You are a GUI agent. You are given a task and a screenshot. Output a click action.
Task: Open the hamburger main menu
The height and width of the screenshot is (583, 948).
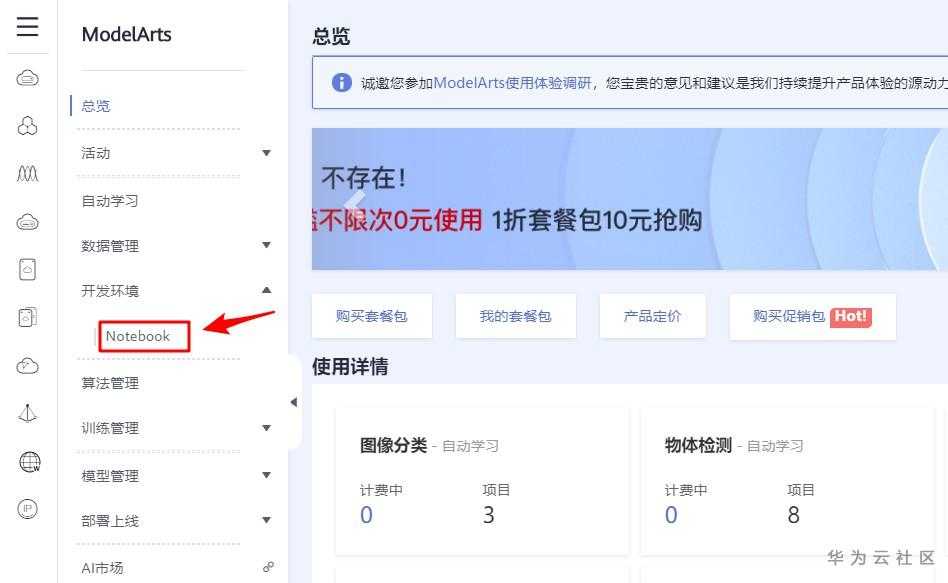[x=27, y=27]
